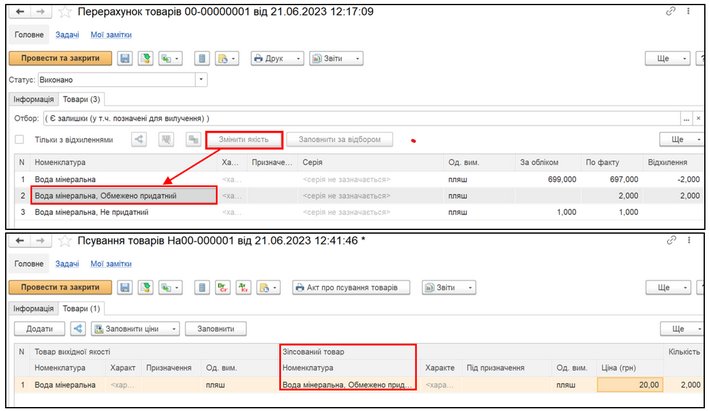Click the back arrow in Псування товарів window
Image resolution: width=710 pixels, height=411 pixels.
click(x=17, y=241)
